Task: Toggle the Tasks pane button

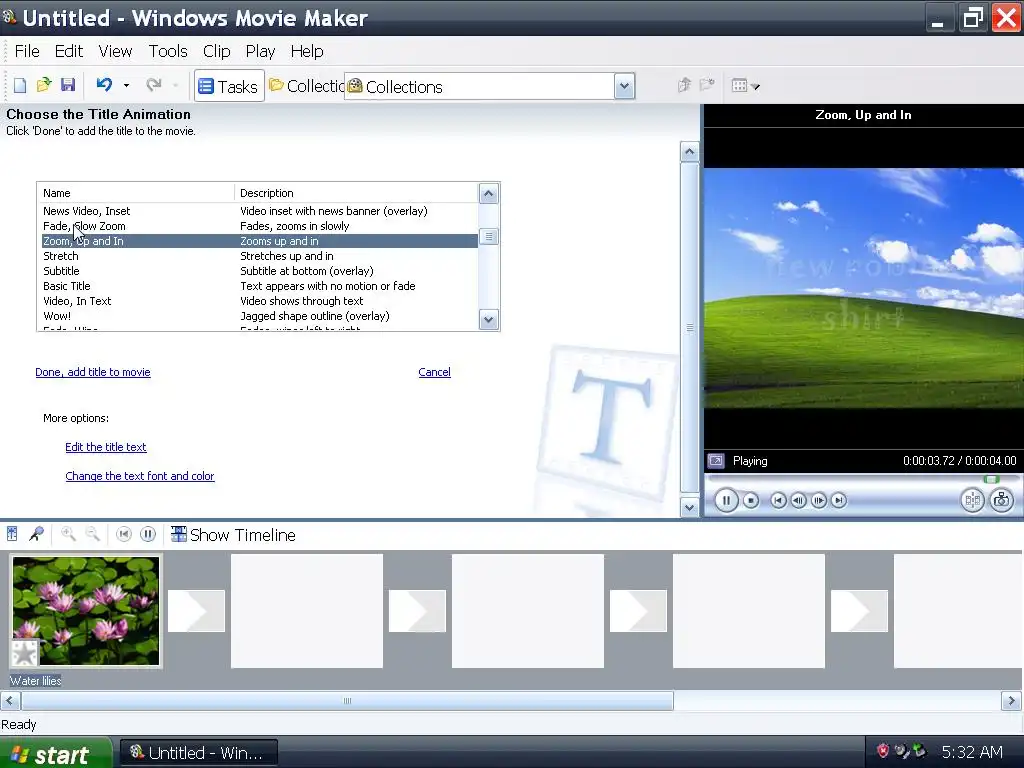Action: tap(229, 86)
